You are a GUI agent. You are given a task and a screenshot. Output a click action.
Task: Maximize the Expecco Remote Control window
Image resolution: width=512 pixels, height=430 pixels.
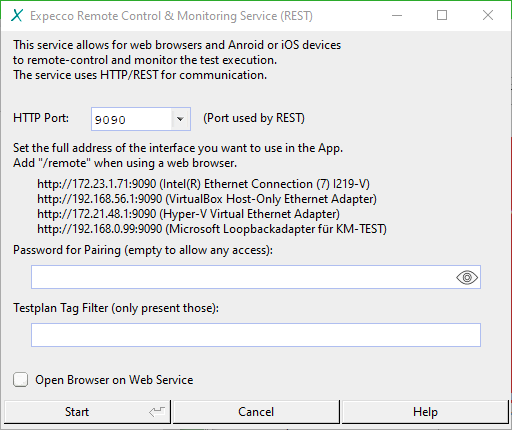tap(442, 15)
